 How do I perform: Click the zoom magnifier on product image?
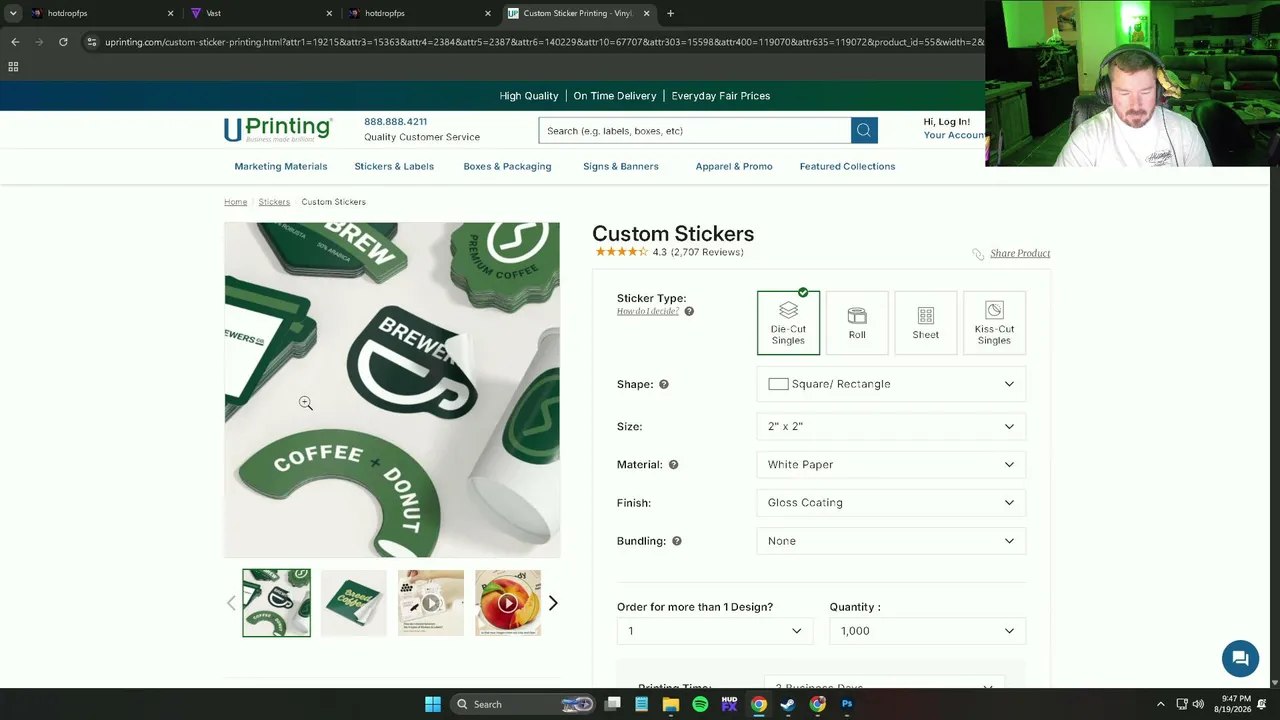[x=306, y=403]
